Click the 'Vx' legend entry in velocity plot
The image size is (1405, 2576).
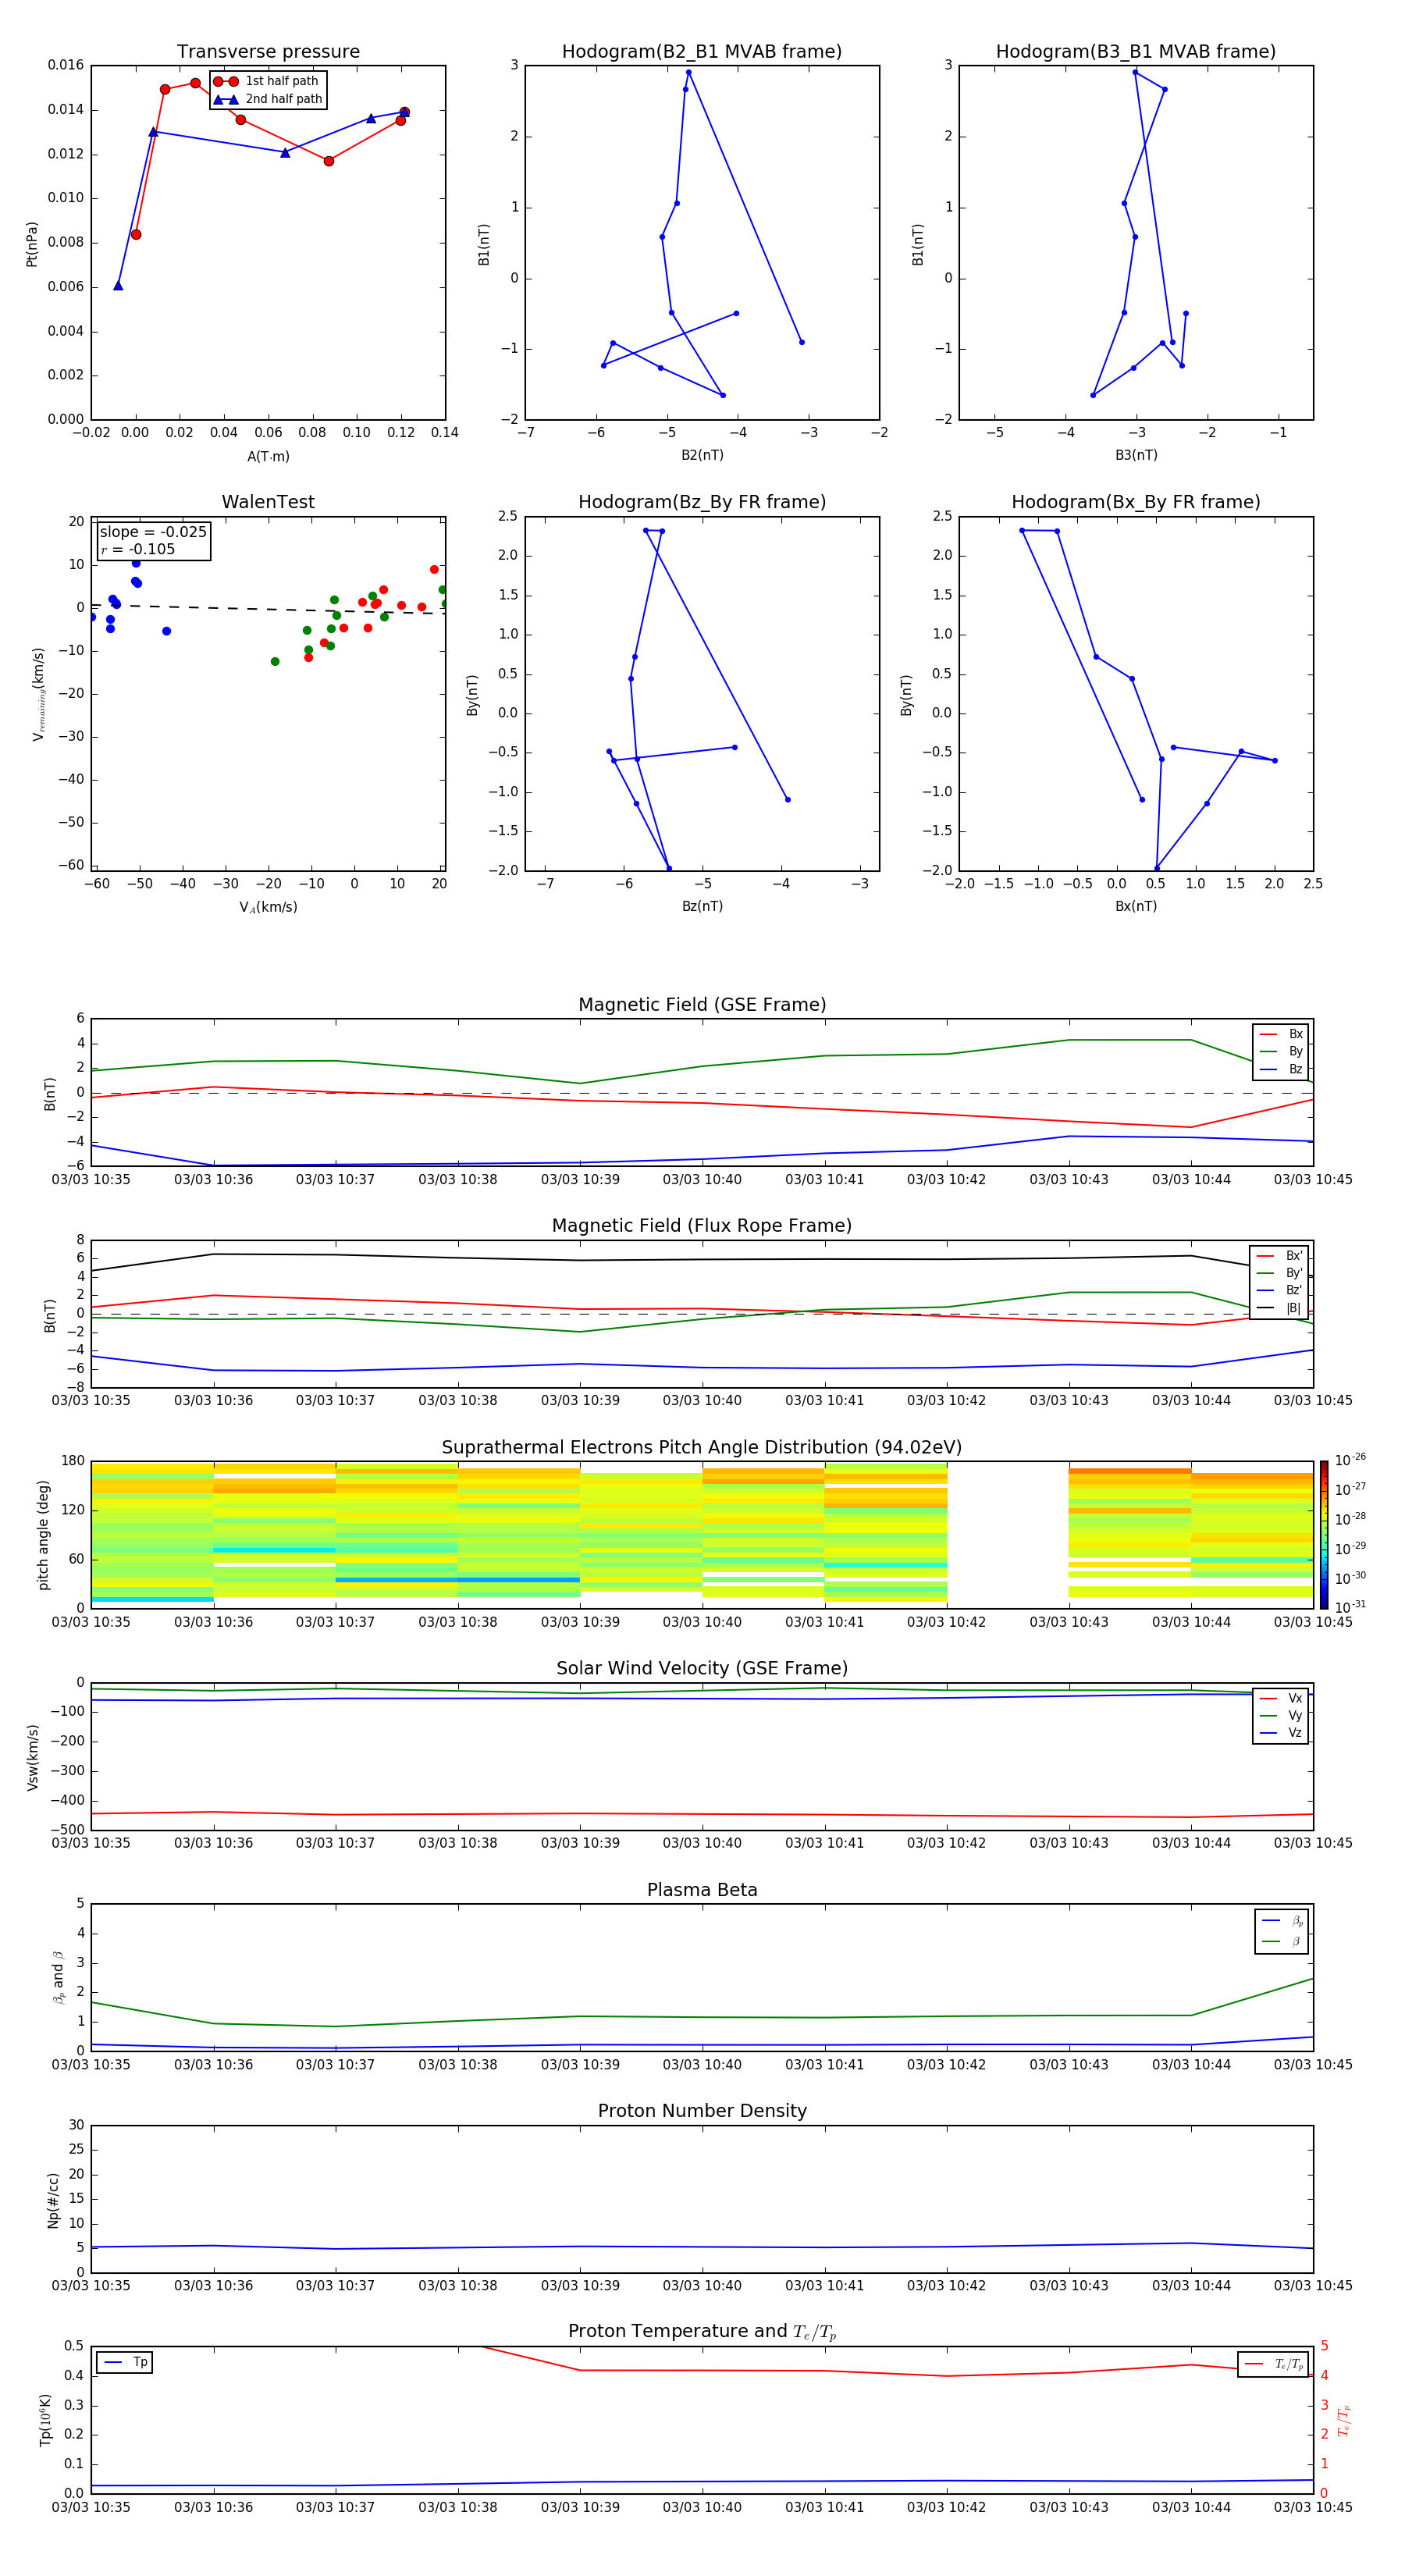1282,1698
